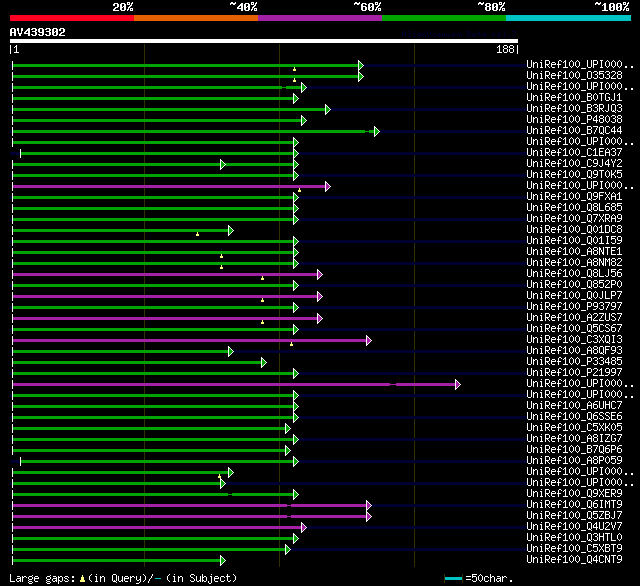Open the UniRef100_Q852P0 entry
Image resolution: width=640 pixels, height=586 pixels.
click(x=574, y=285)
